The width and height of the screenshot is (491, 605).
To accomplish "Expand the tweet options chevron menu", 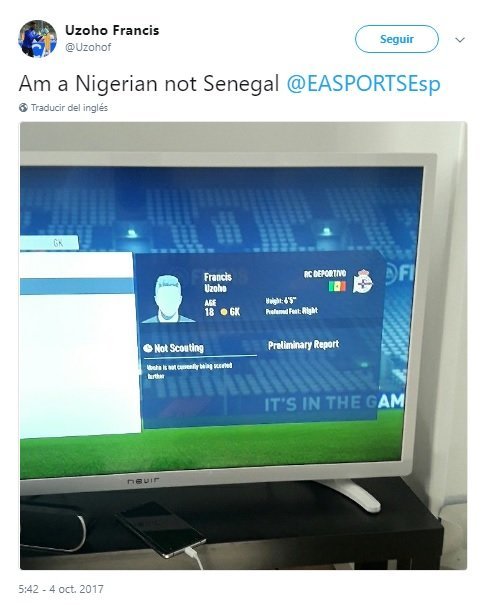I will tap(460, 39).
